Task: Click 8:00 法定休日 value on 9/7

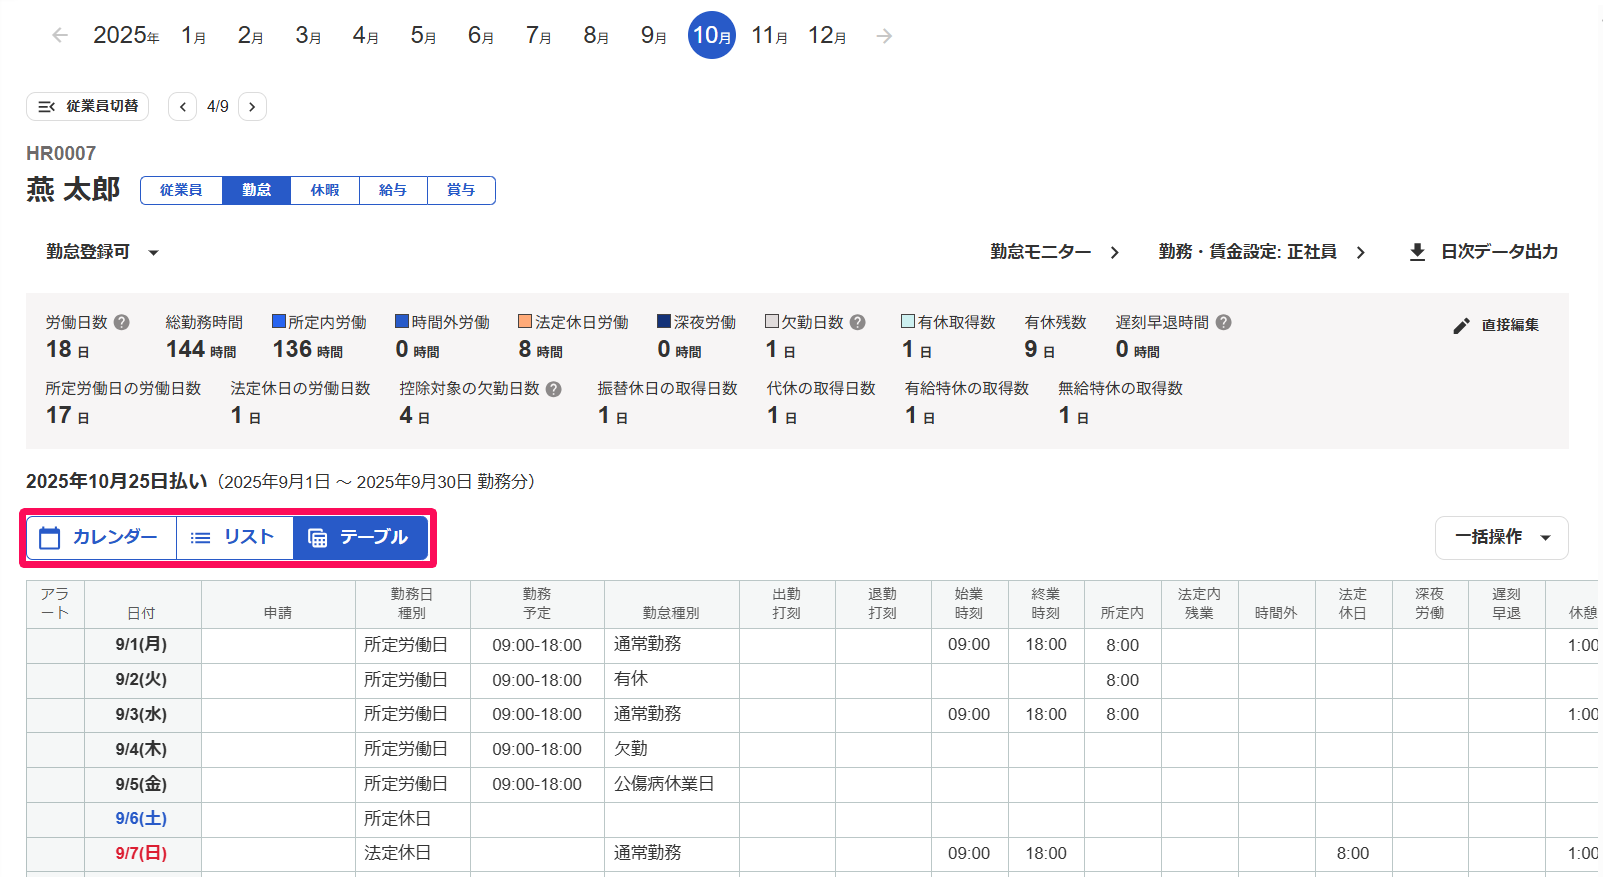Action: (x=1352, y=853)
